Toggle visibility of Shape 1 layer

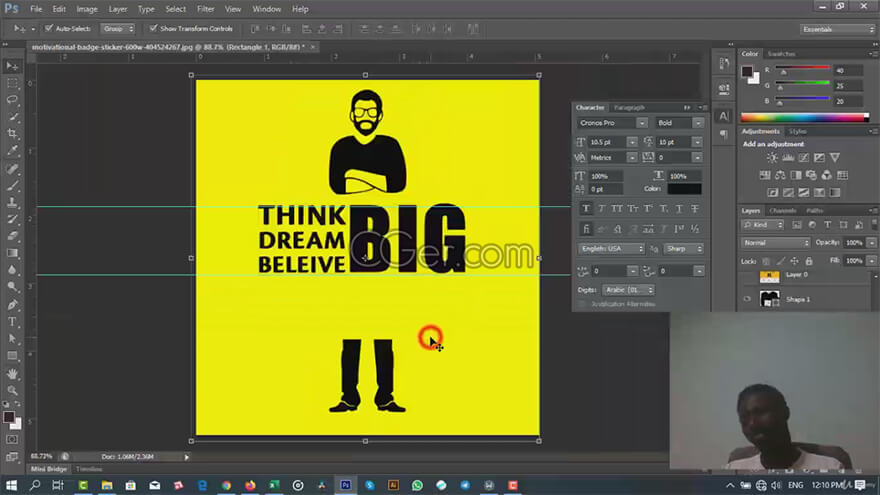747,299
